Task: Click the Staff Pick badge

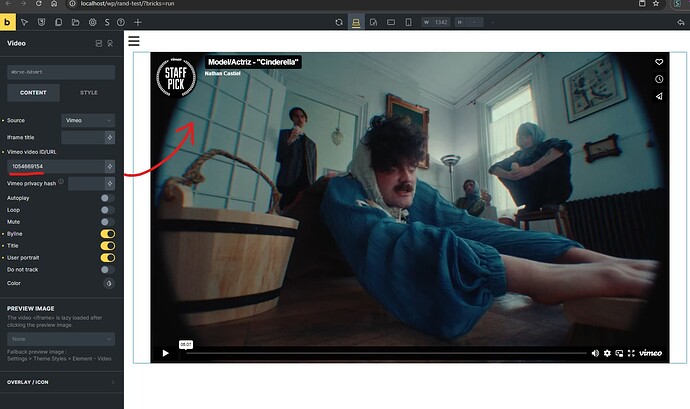Action: tap(176, 77)
